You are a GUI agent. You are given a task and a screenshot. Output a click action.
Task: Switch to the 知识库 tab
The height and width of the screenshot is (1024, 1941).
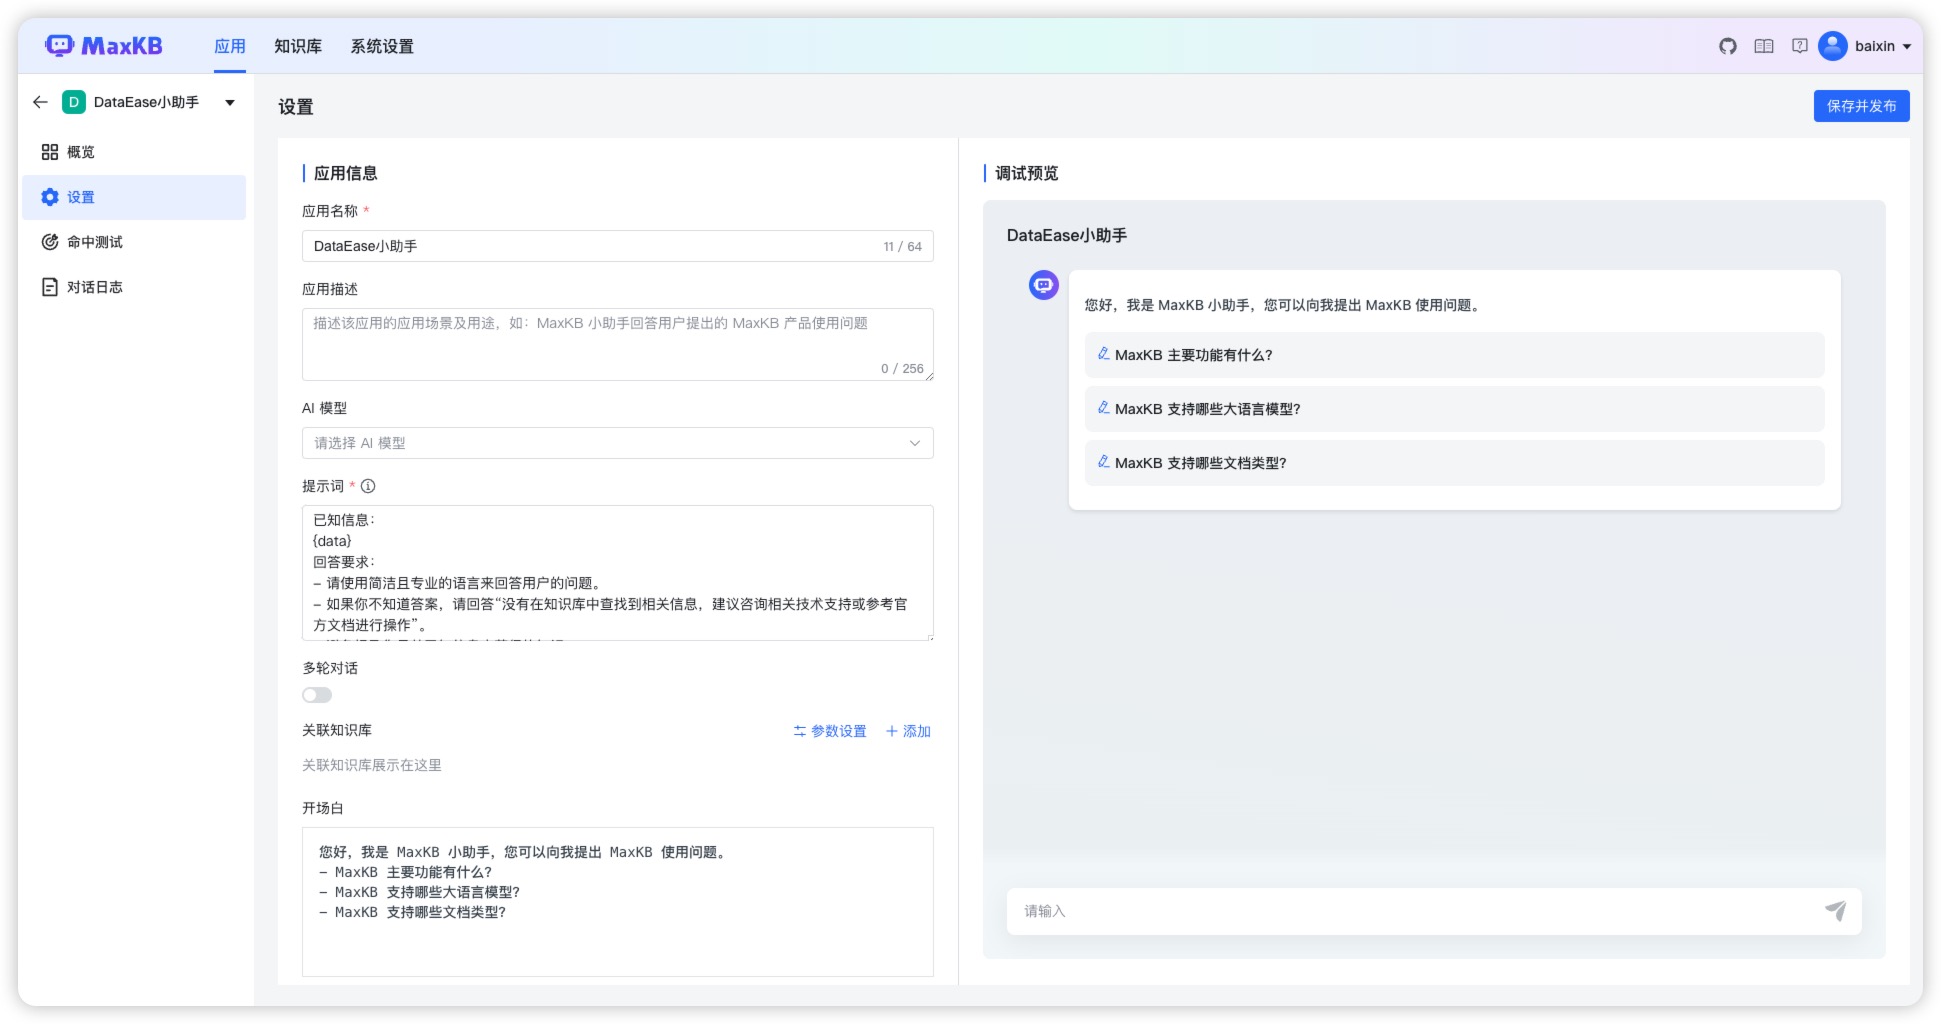coord(296,45)
